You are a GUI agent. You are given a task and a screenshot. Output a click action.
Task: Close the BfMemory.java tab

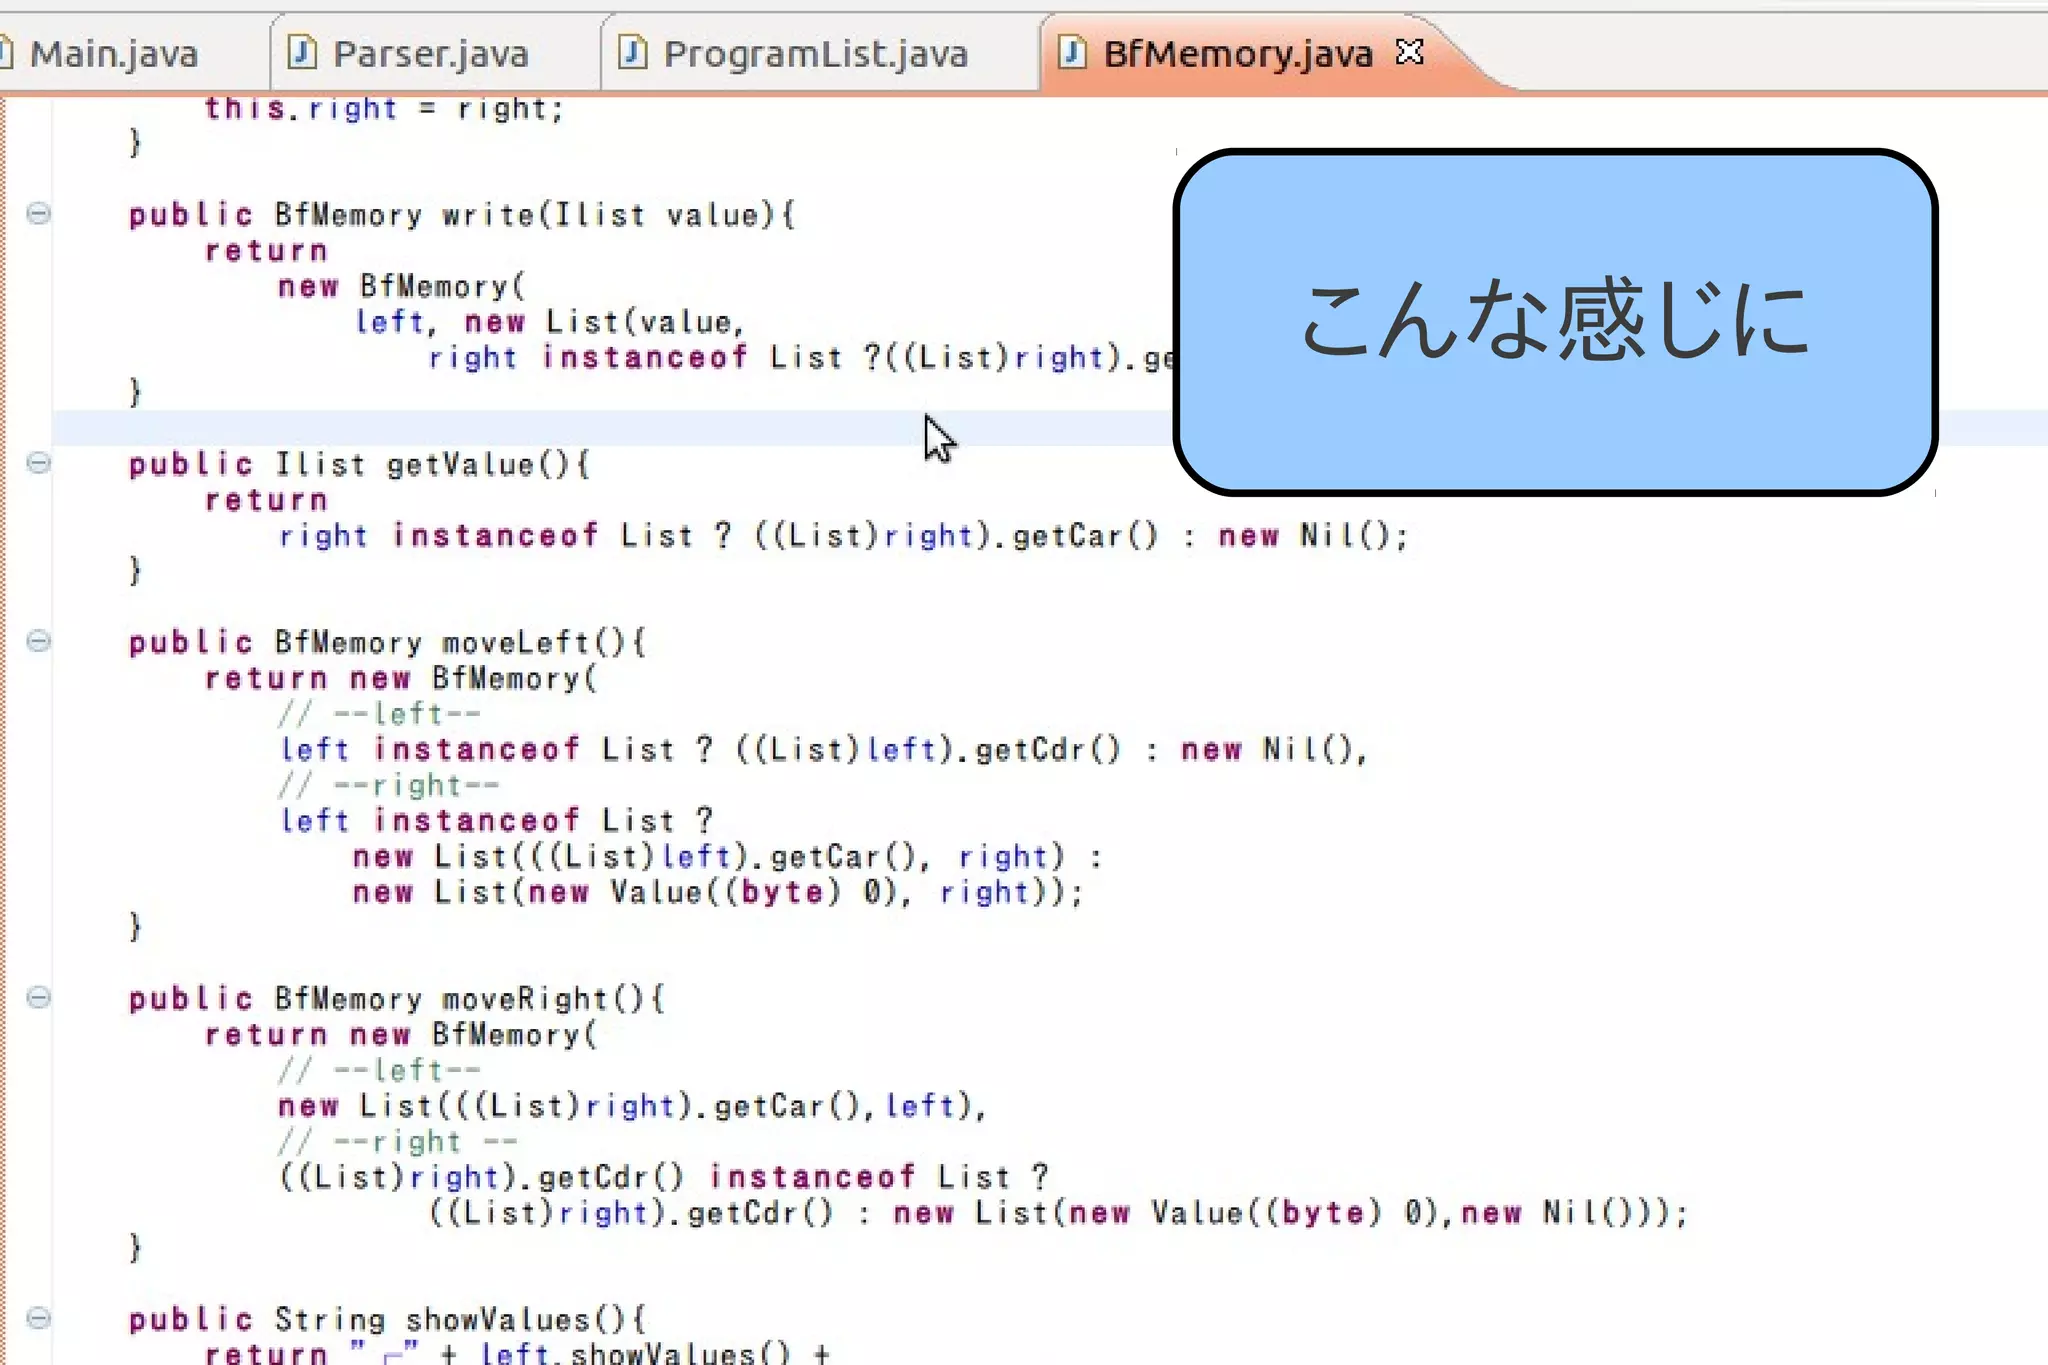(x=1409, y=51)
